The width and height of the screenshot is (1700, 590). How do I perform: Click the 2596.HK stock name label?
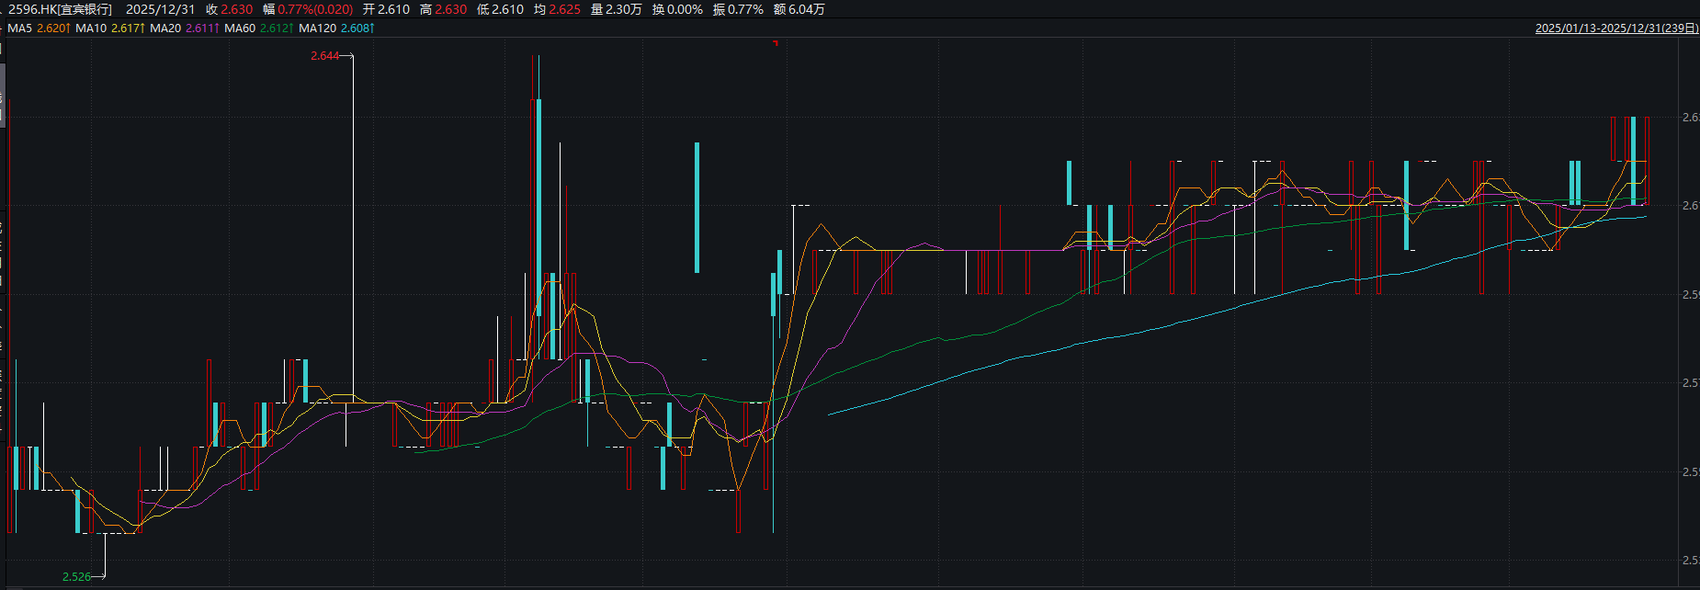pyautogui.click(x=60, y=9)
